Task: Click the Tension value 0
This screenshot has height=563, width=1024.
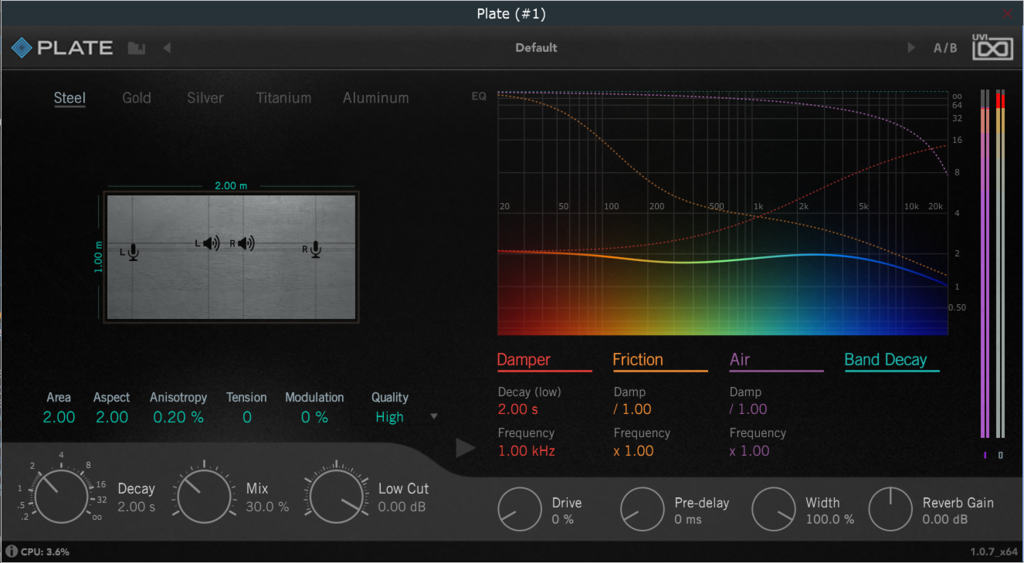Action: (247, 417)
